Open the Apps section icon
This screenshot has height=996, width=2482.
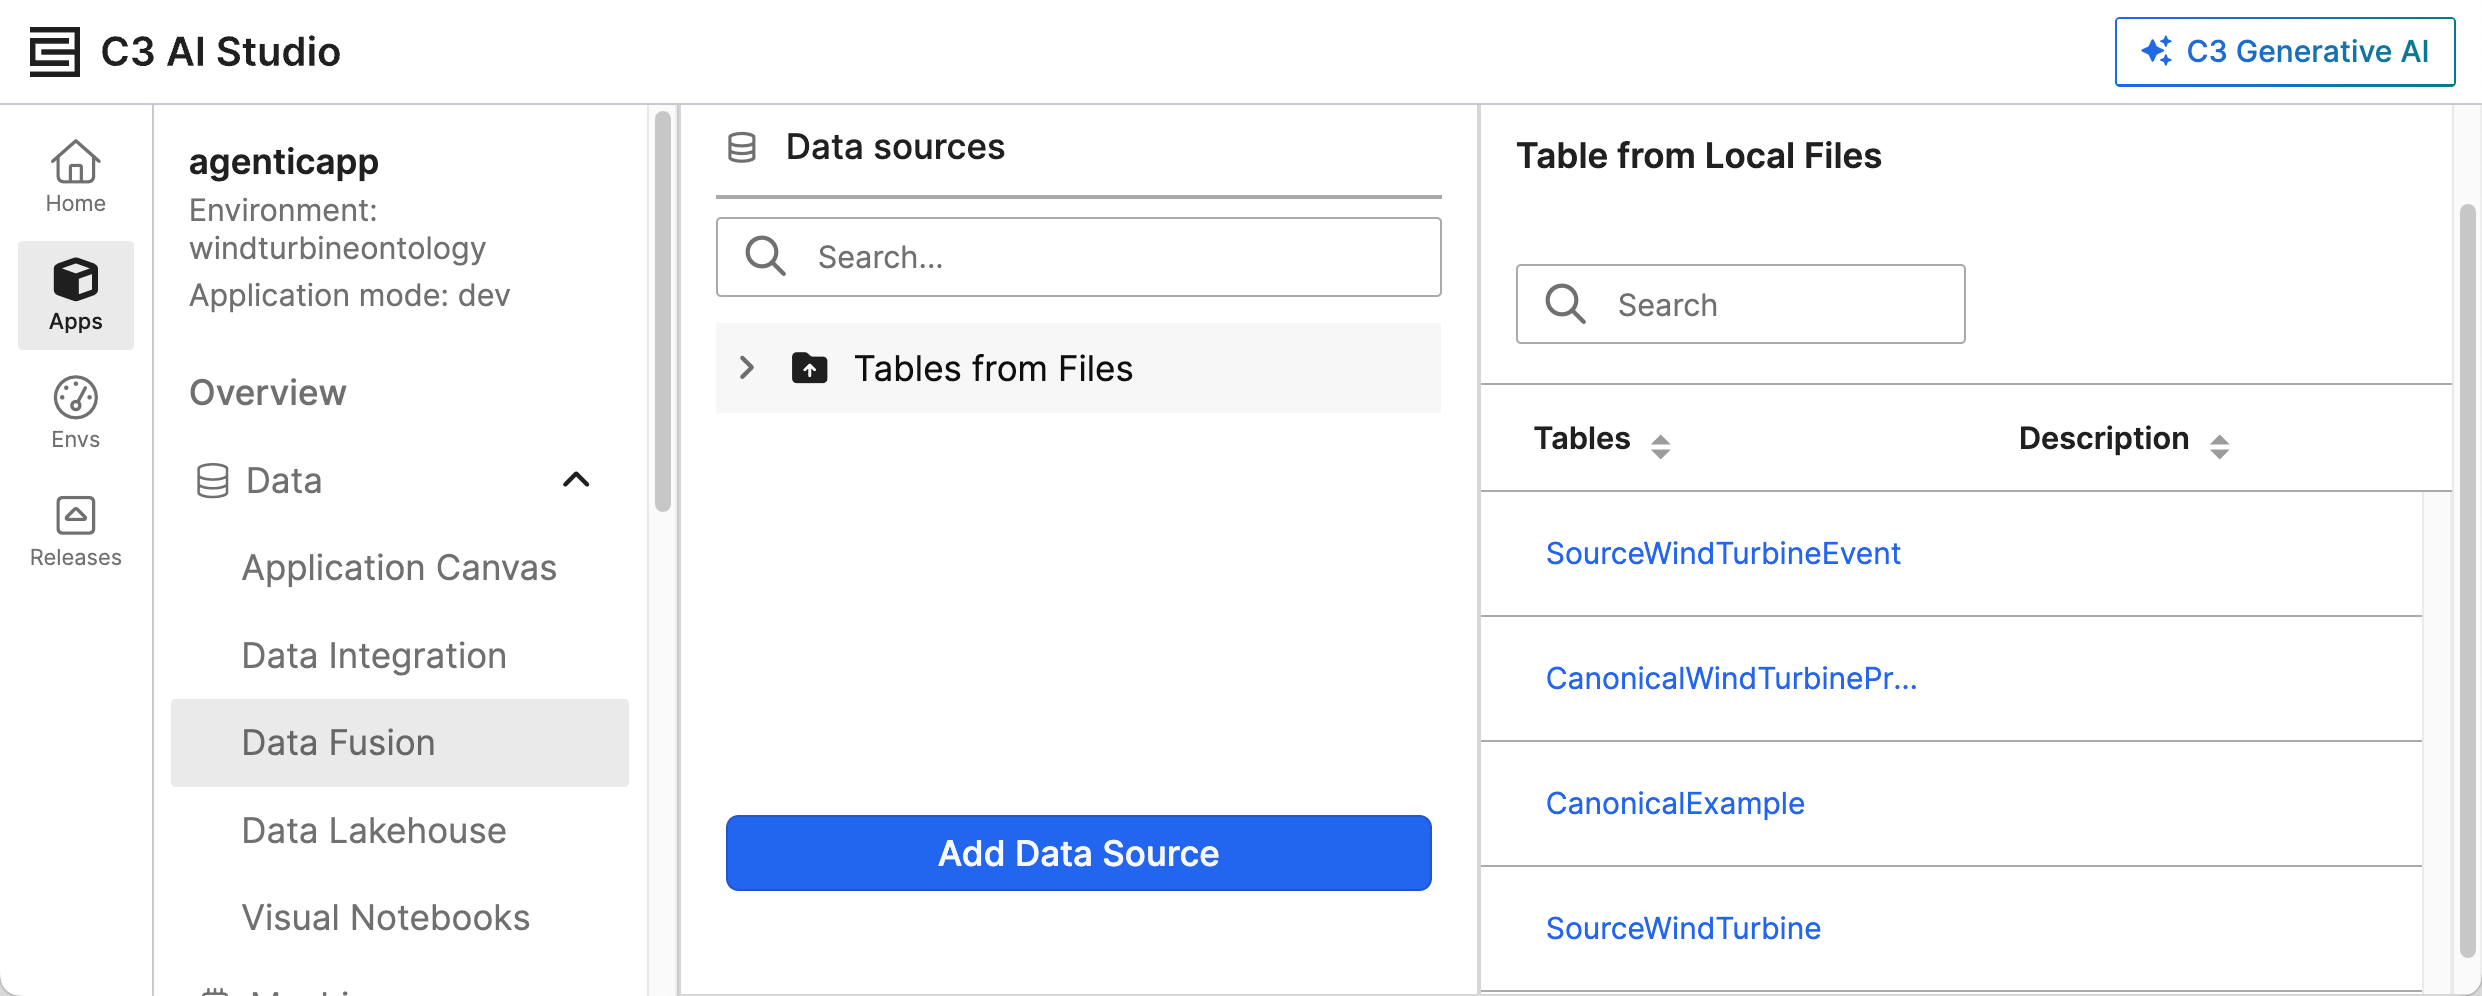pos(76,280)
